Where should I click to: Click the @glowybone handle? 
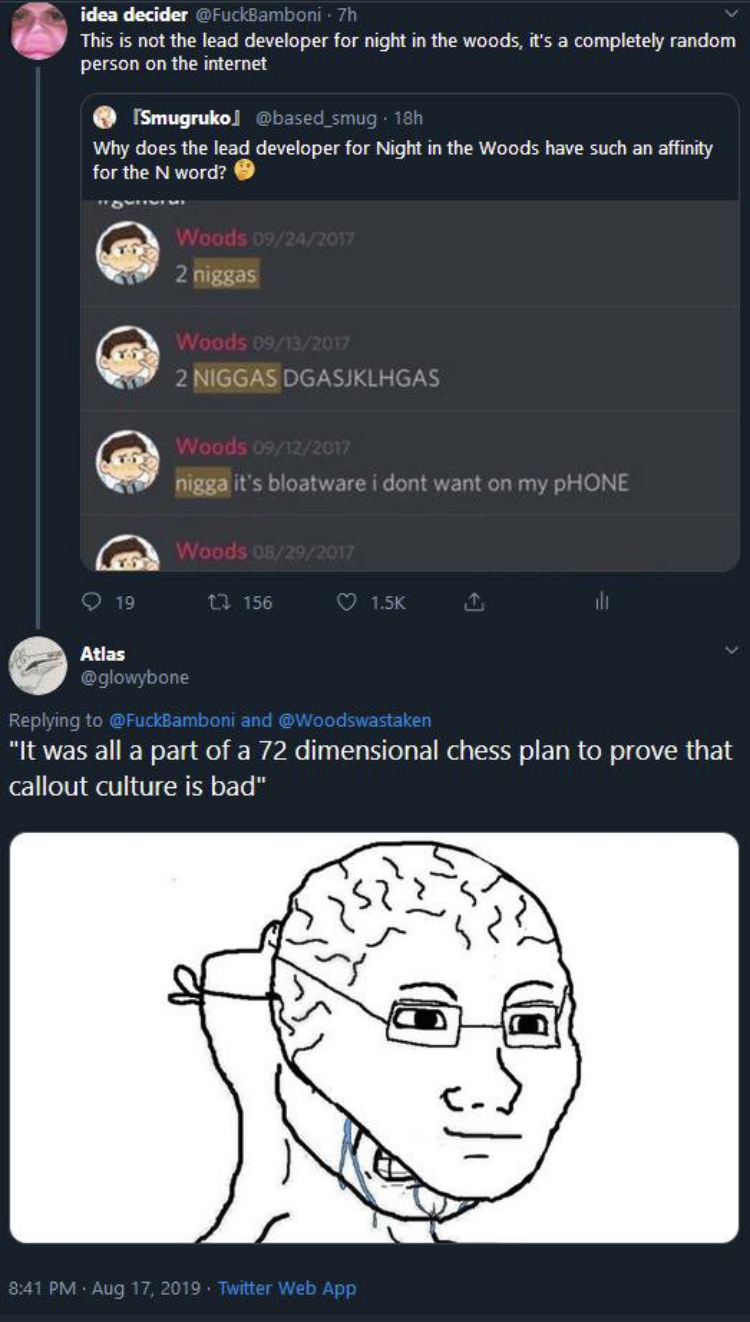(134, 677)
